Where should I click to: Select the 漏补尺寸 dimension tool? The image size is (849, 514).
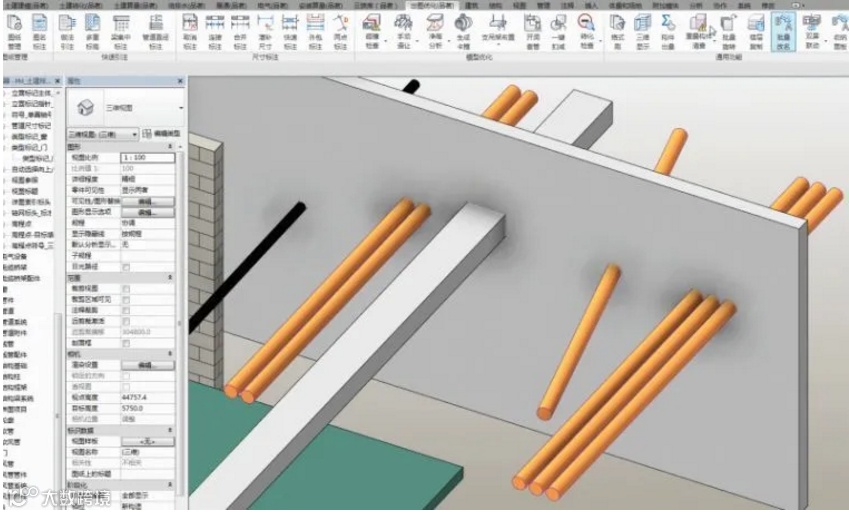(x=265, y=31)
